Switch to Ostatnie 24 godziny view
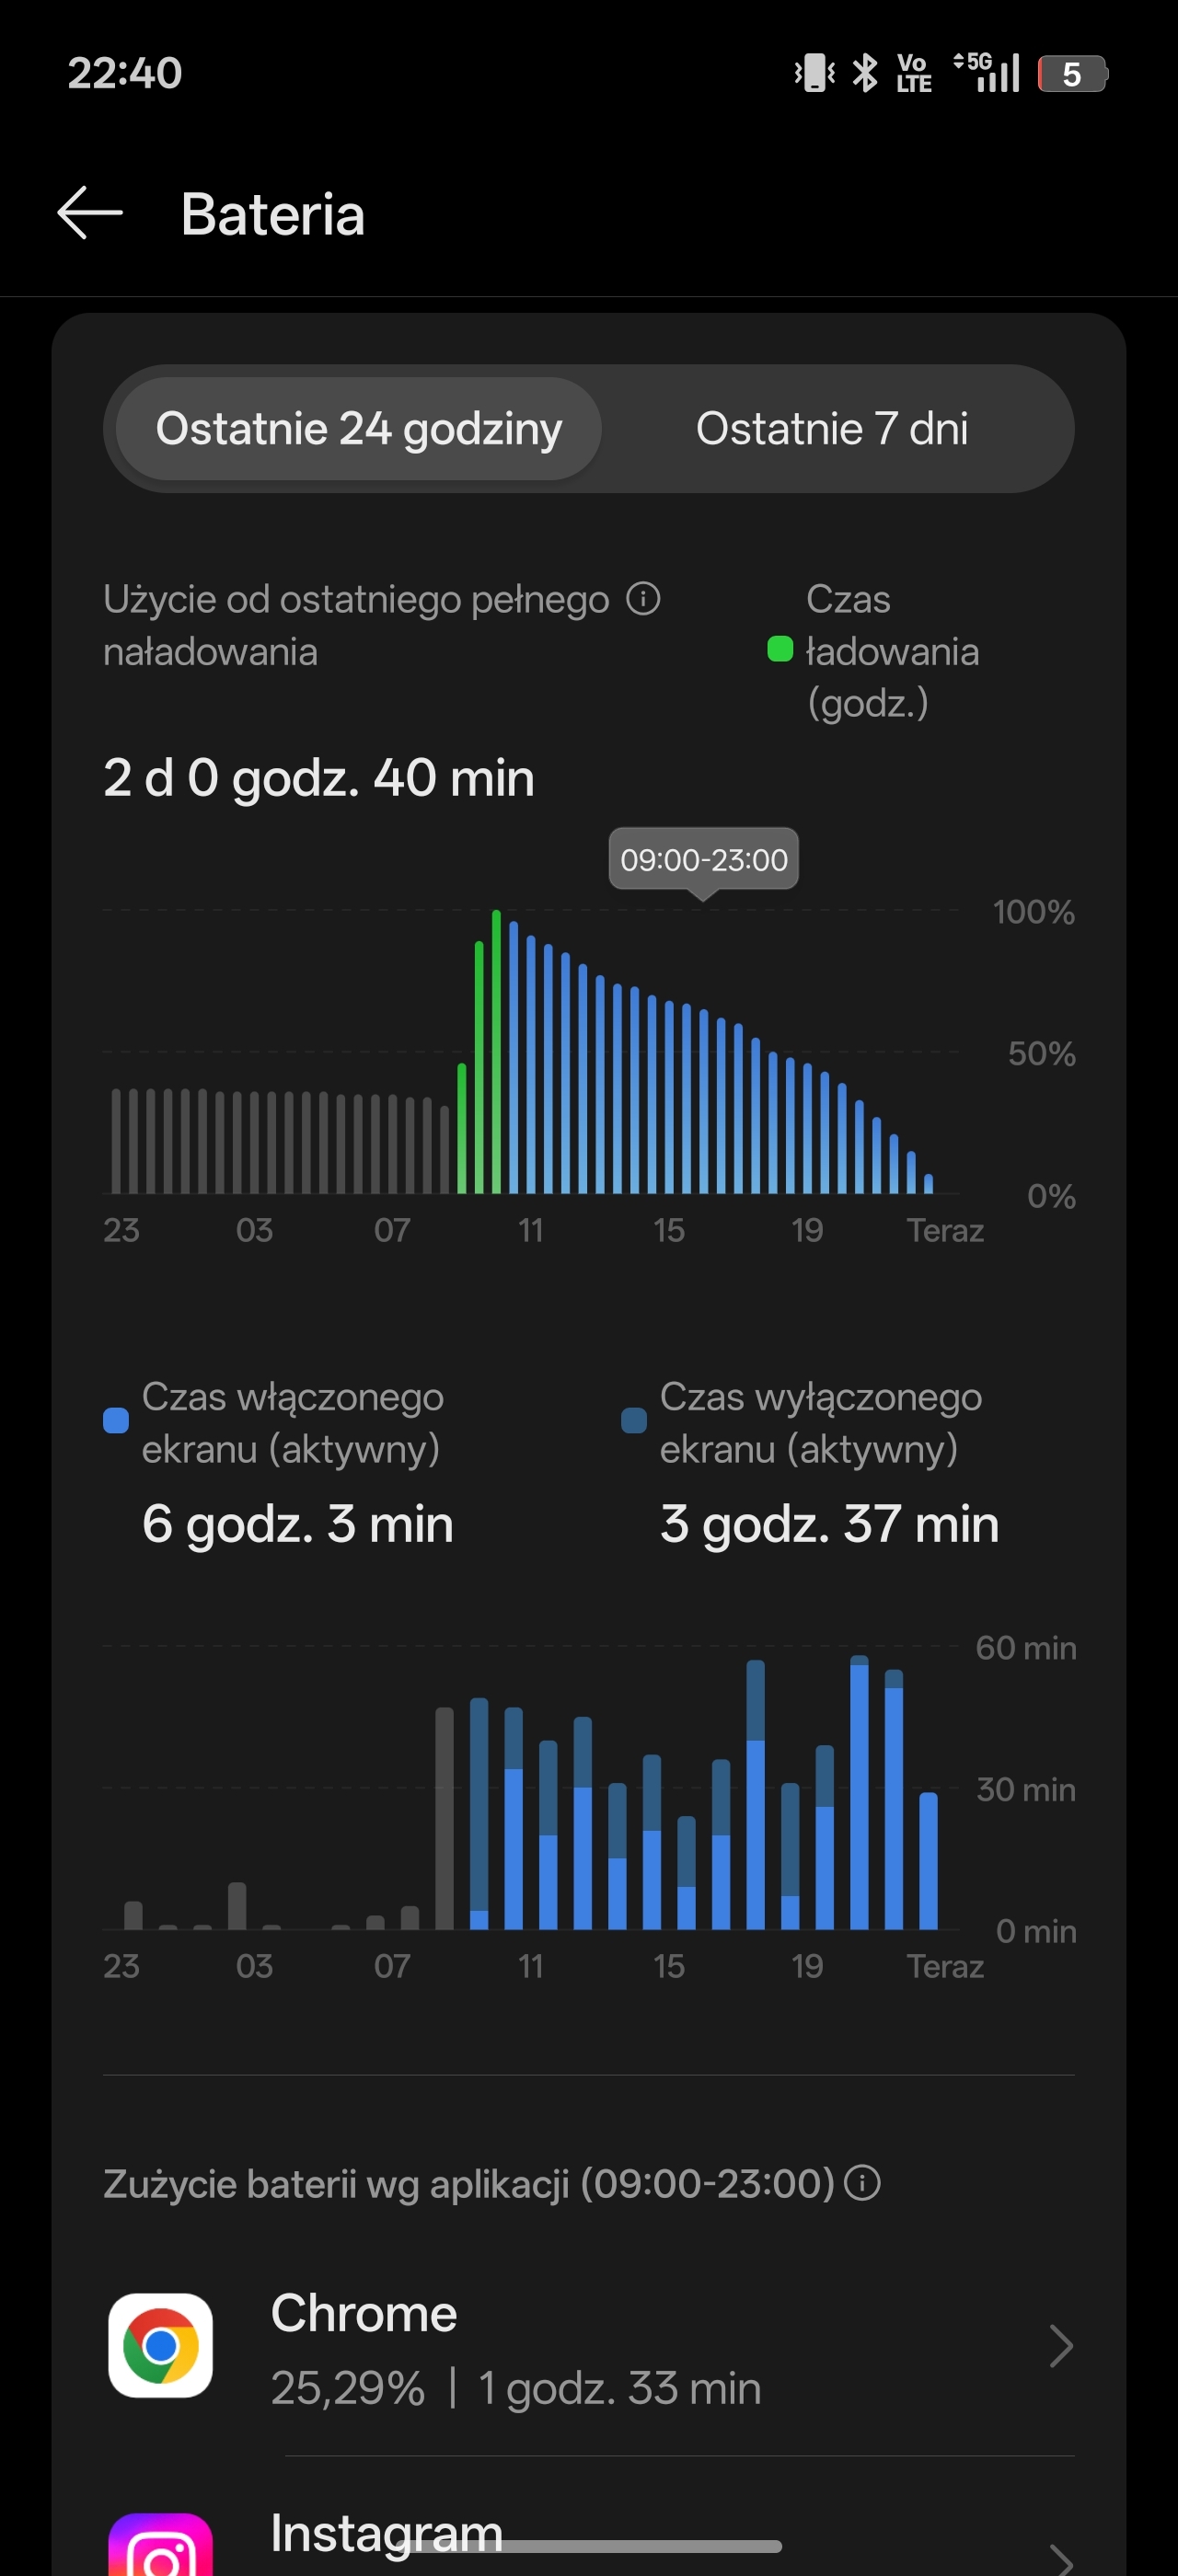The width and height of the screenshot is (1178, 2576). (359, 429)
